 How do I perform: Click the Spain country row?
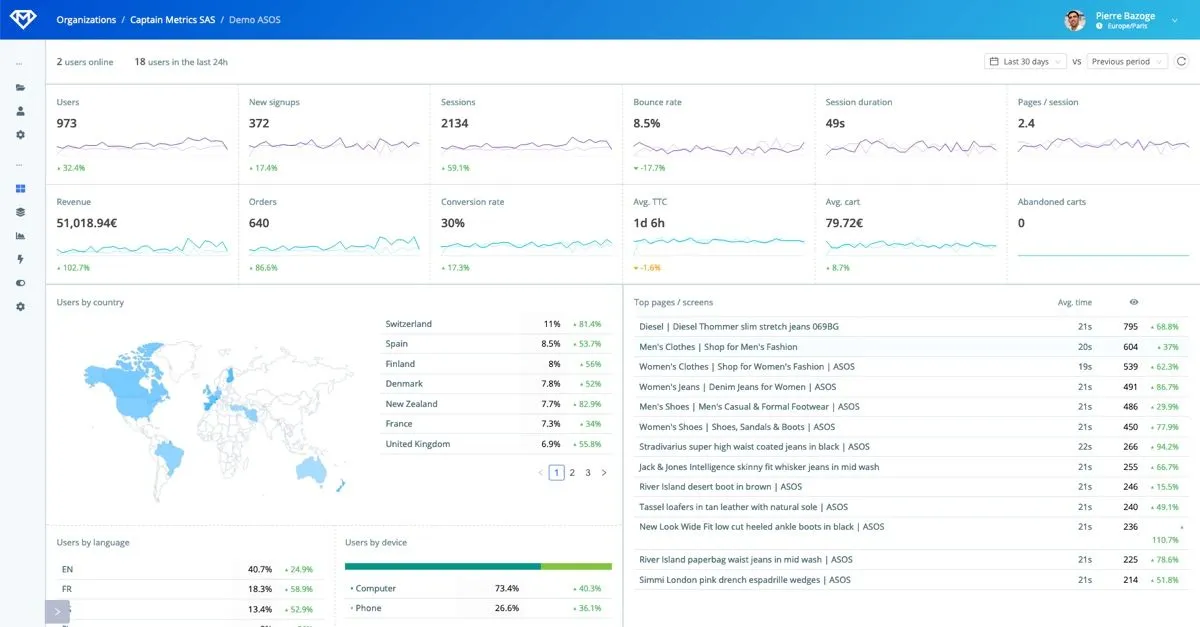click(x=496, y=344)
